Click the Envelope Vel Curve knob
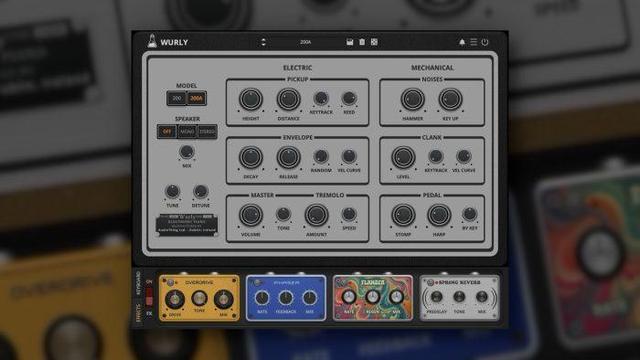 349,156
